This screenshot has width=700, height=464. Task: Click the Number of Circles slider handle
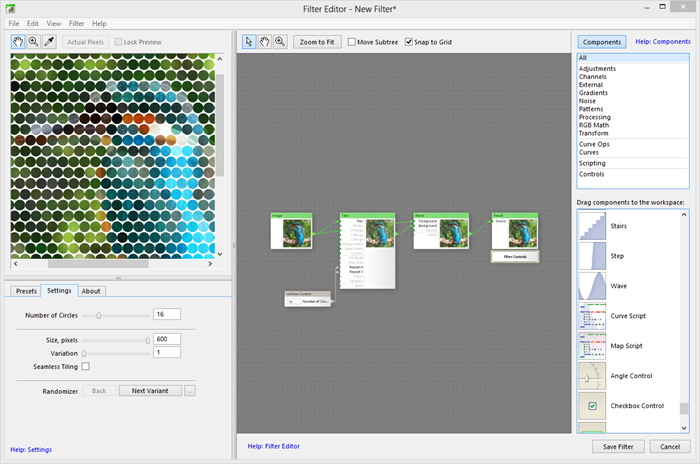pos(98,315)
